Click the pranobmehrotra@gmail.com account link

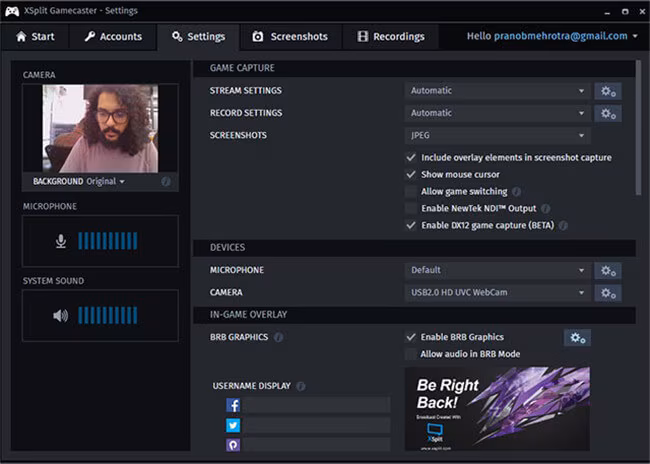560,36
